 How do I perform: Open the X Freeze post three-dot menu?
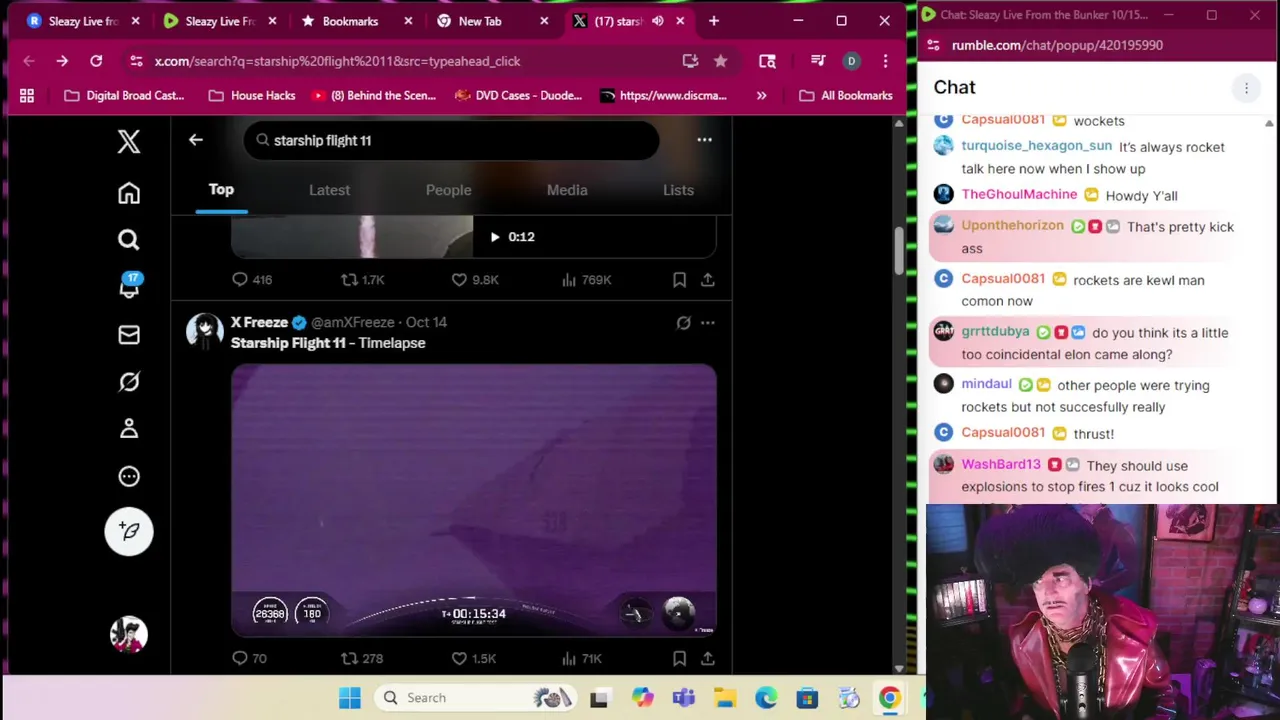click(x=708, y=323)
